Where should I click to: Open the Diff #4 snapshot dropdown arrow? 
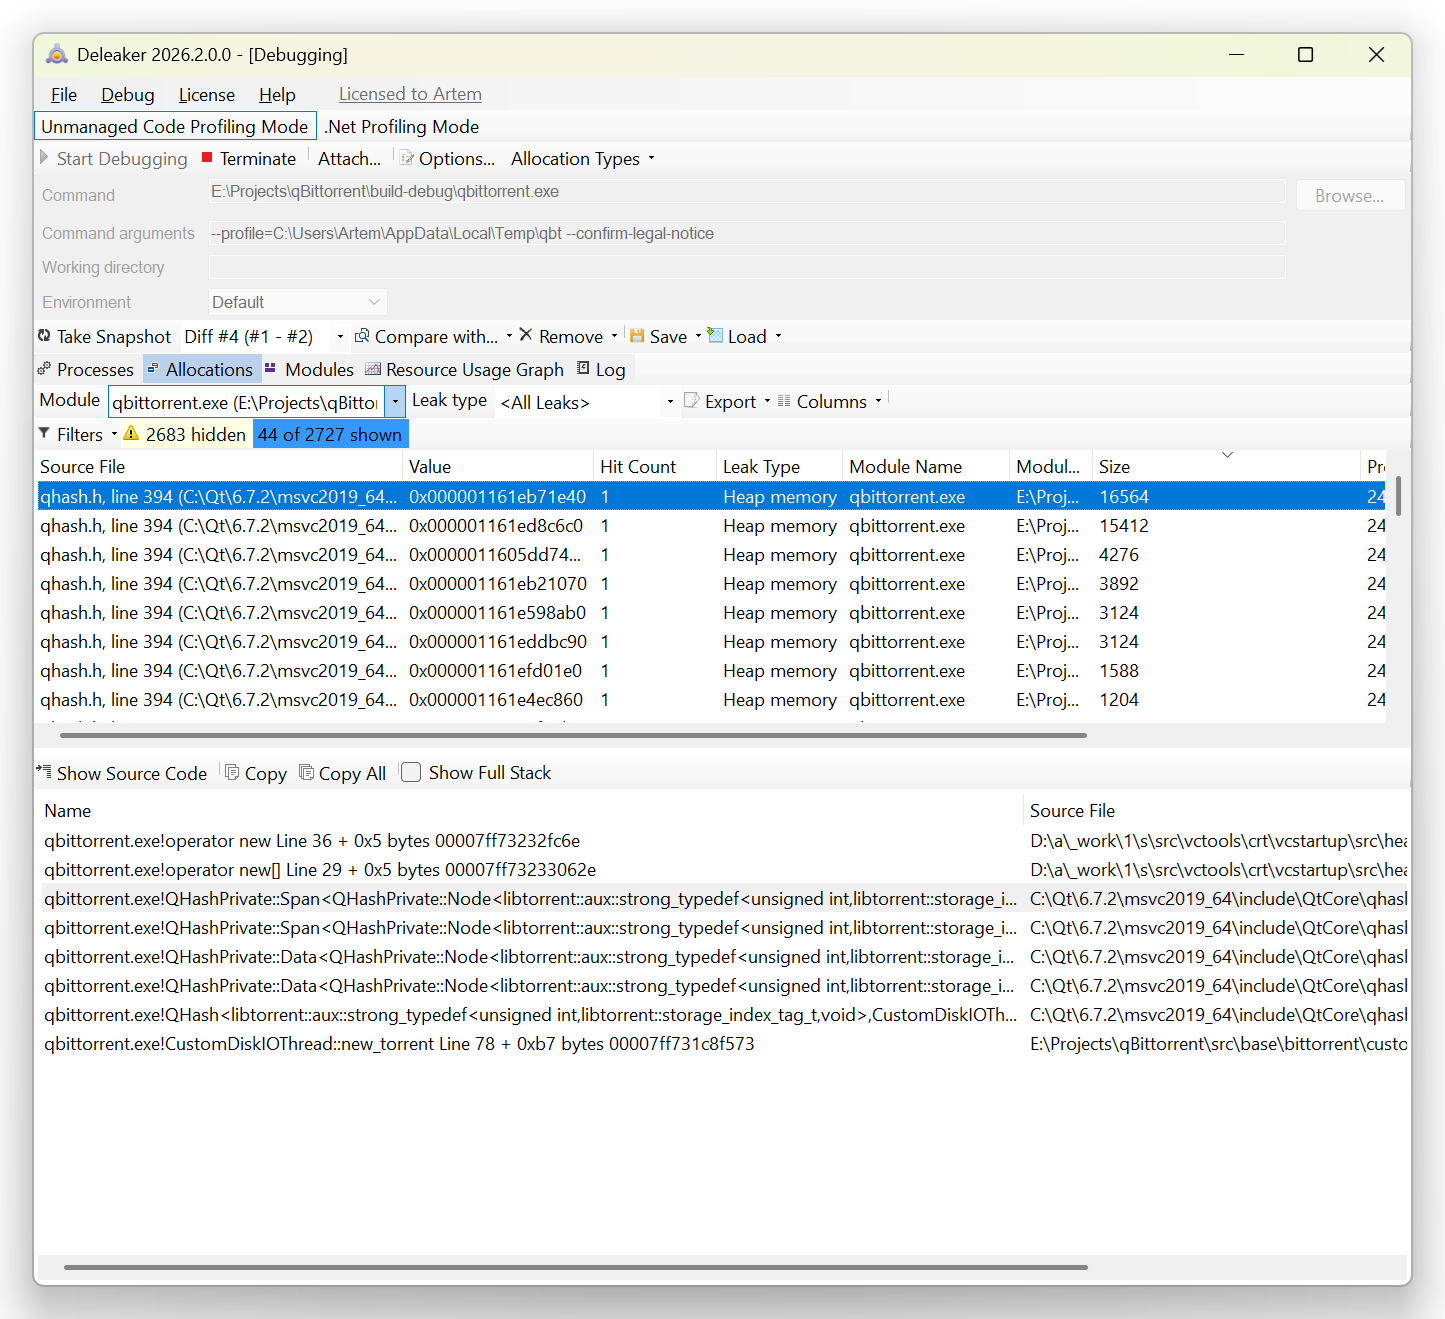coord(340,337)
